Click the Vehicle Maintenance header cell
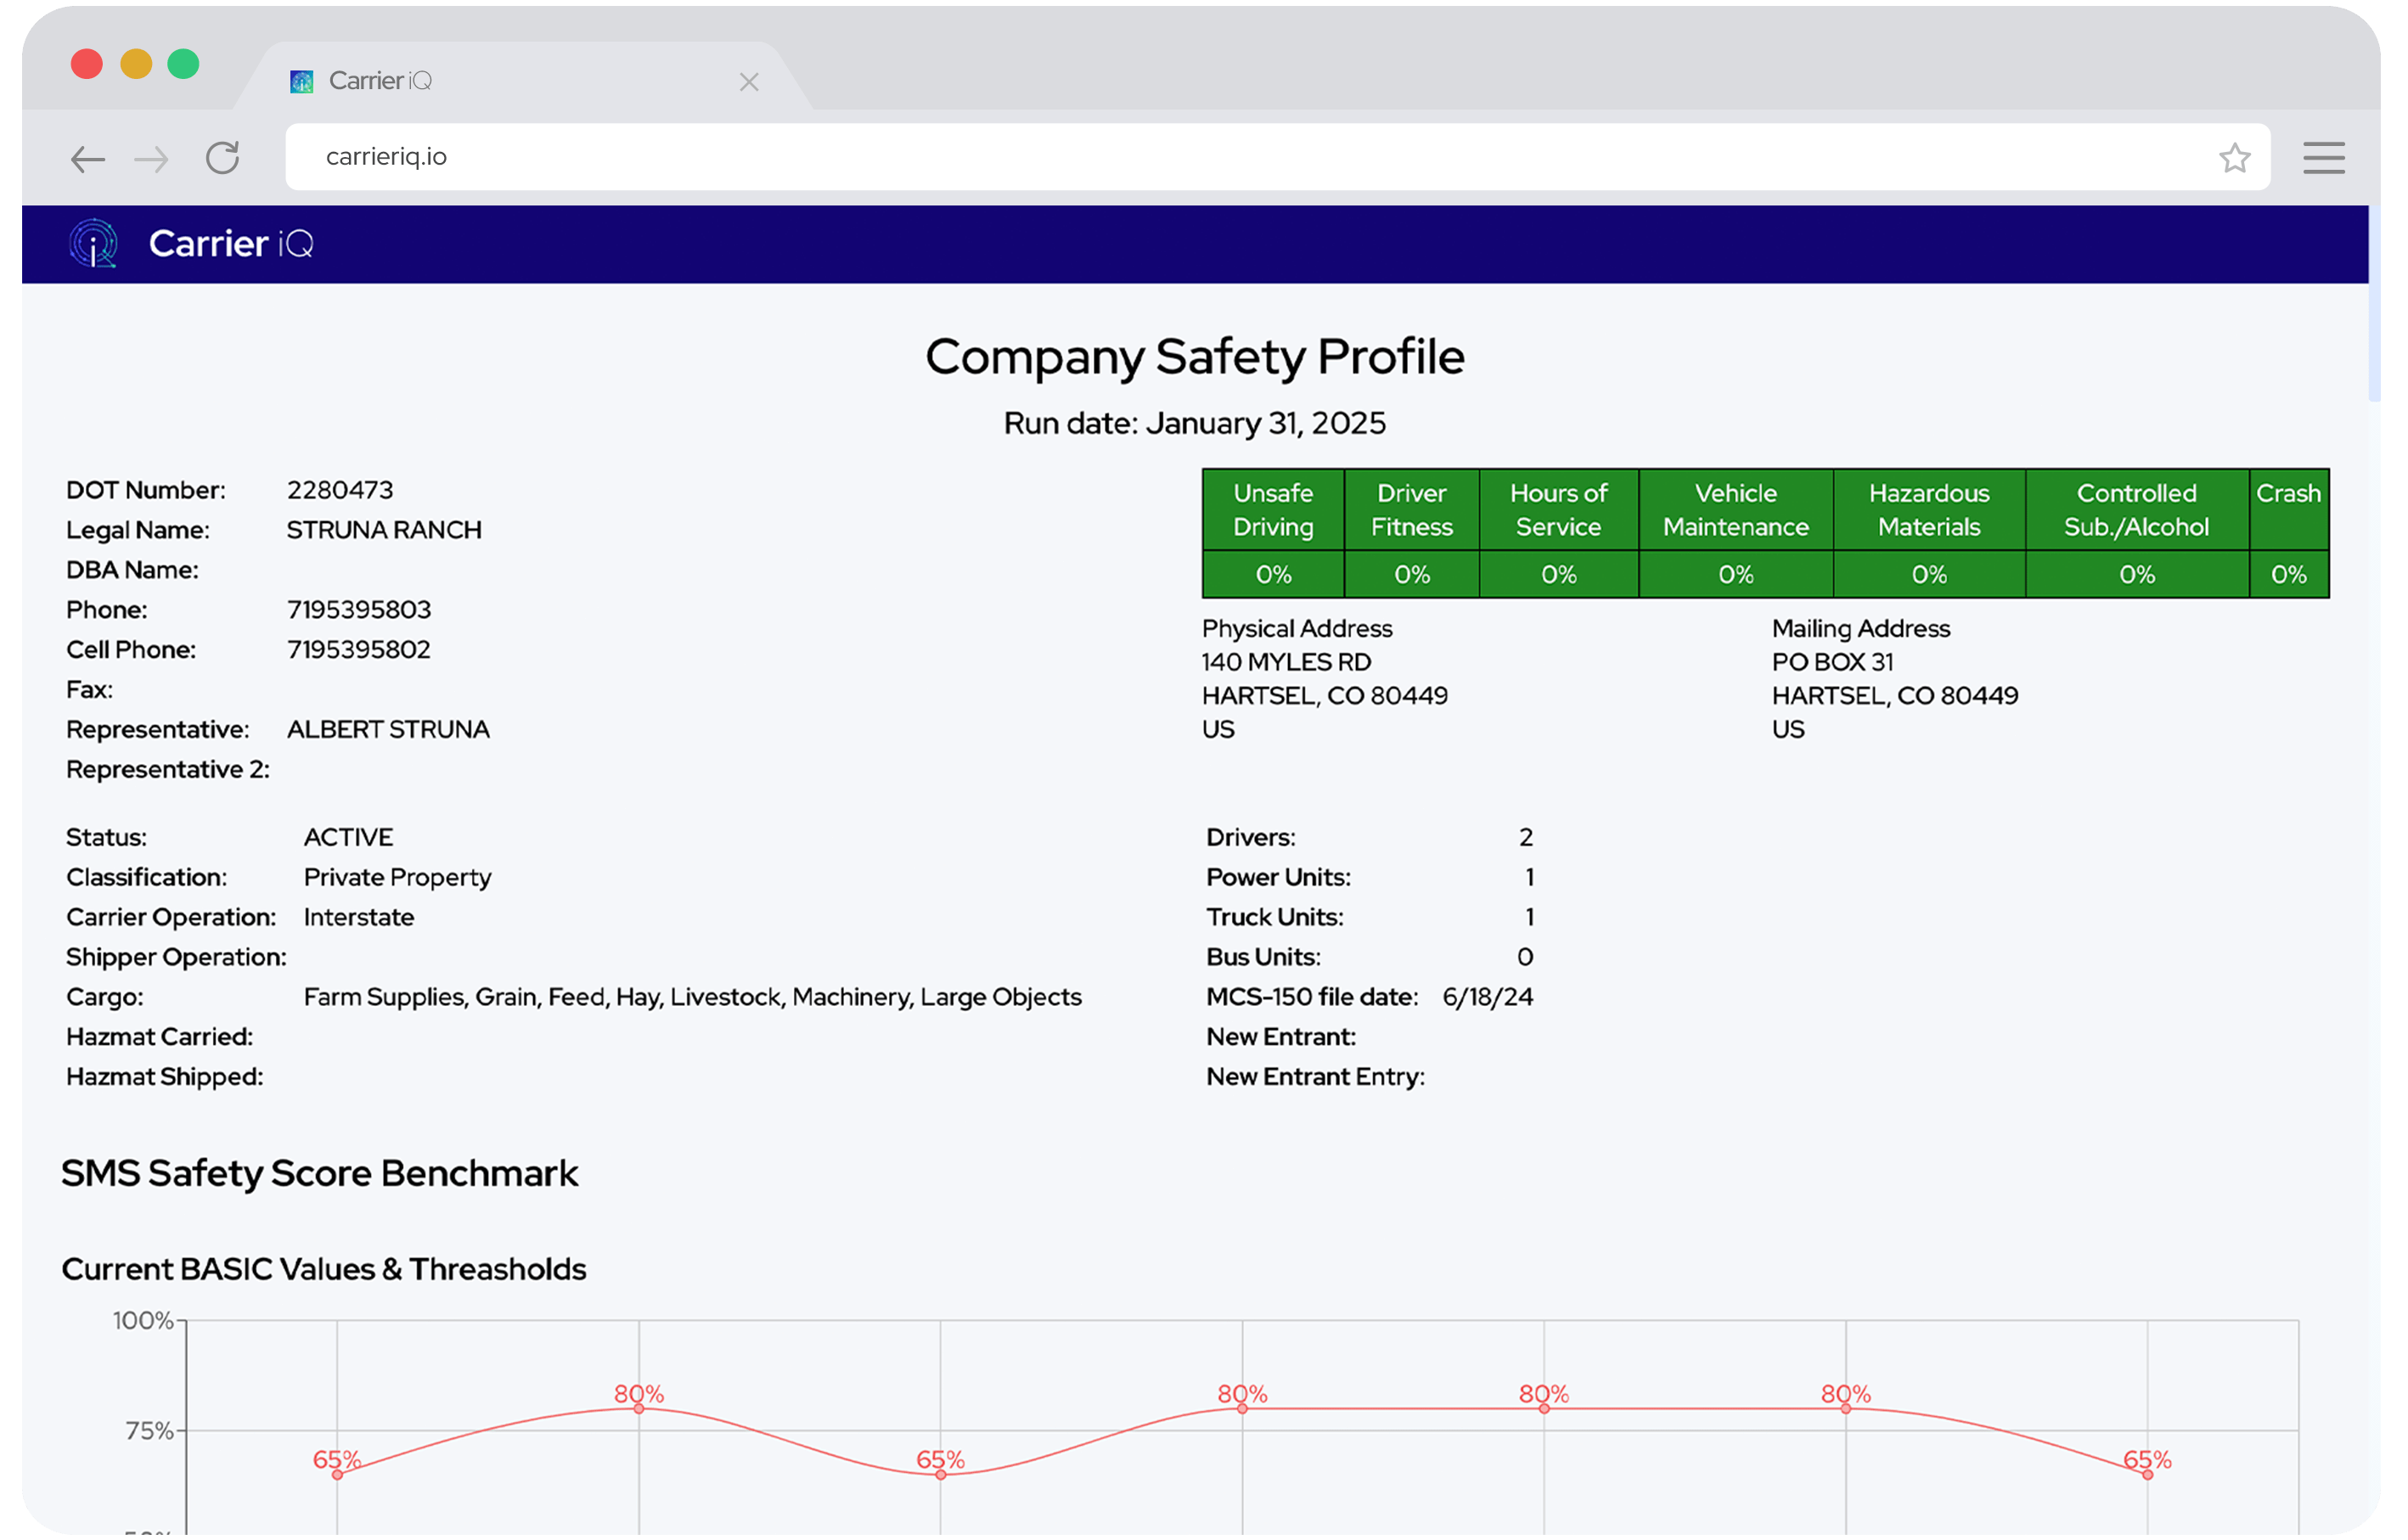Image resolution: width=2408 pixels, height=1540 pixels. click(x=1735, y=509)
